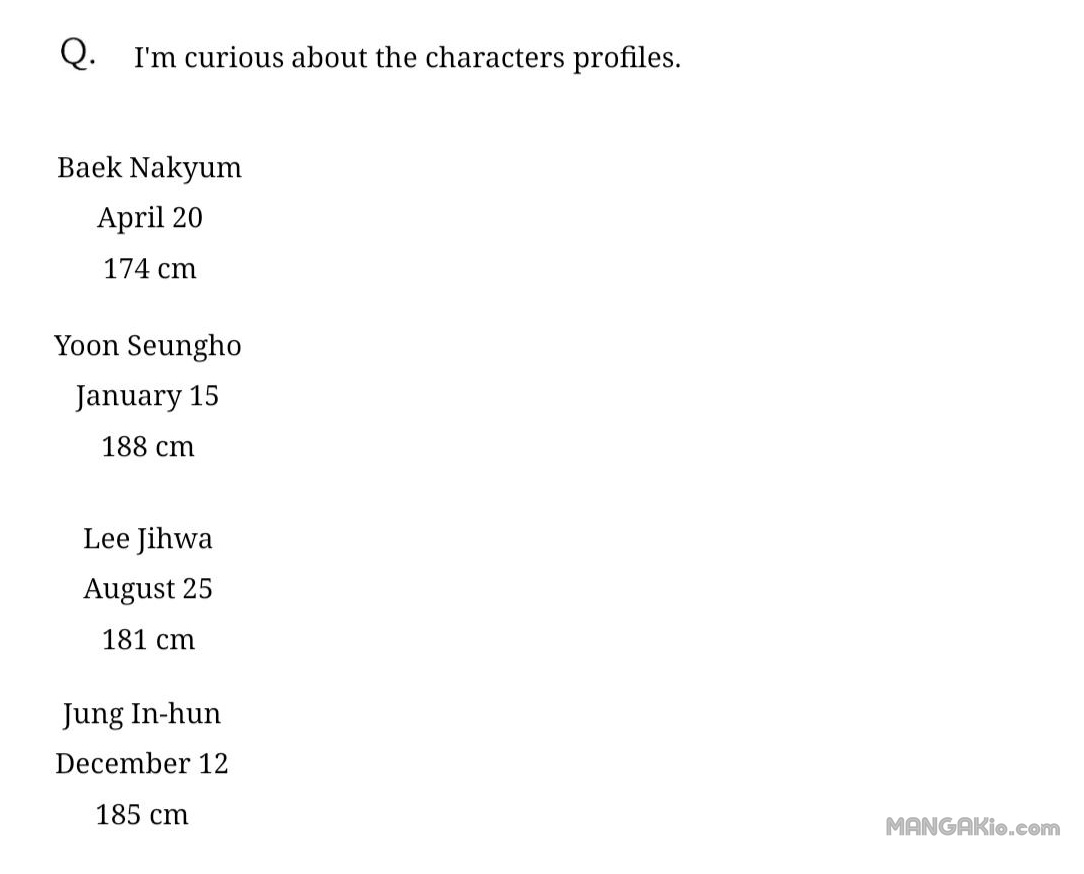Viewport: 1084px width, 874px height.
Task: Click the birthday "January 15"
Action: [x=147, y=396]
